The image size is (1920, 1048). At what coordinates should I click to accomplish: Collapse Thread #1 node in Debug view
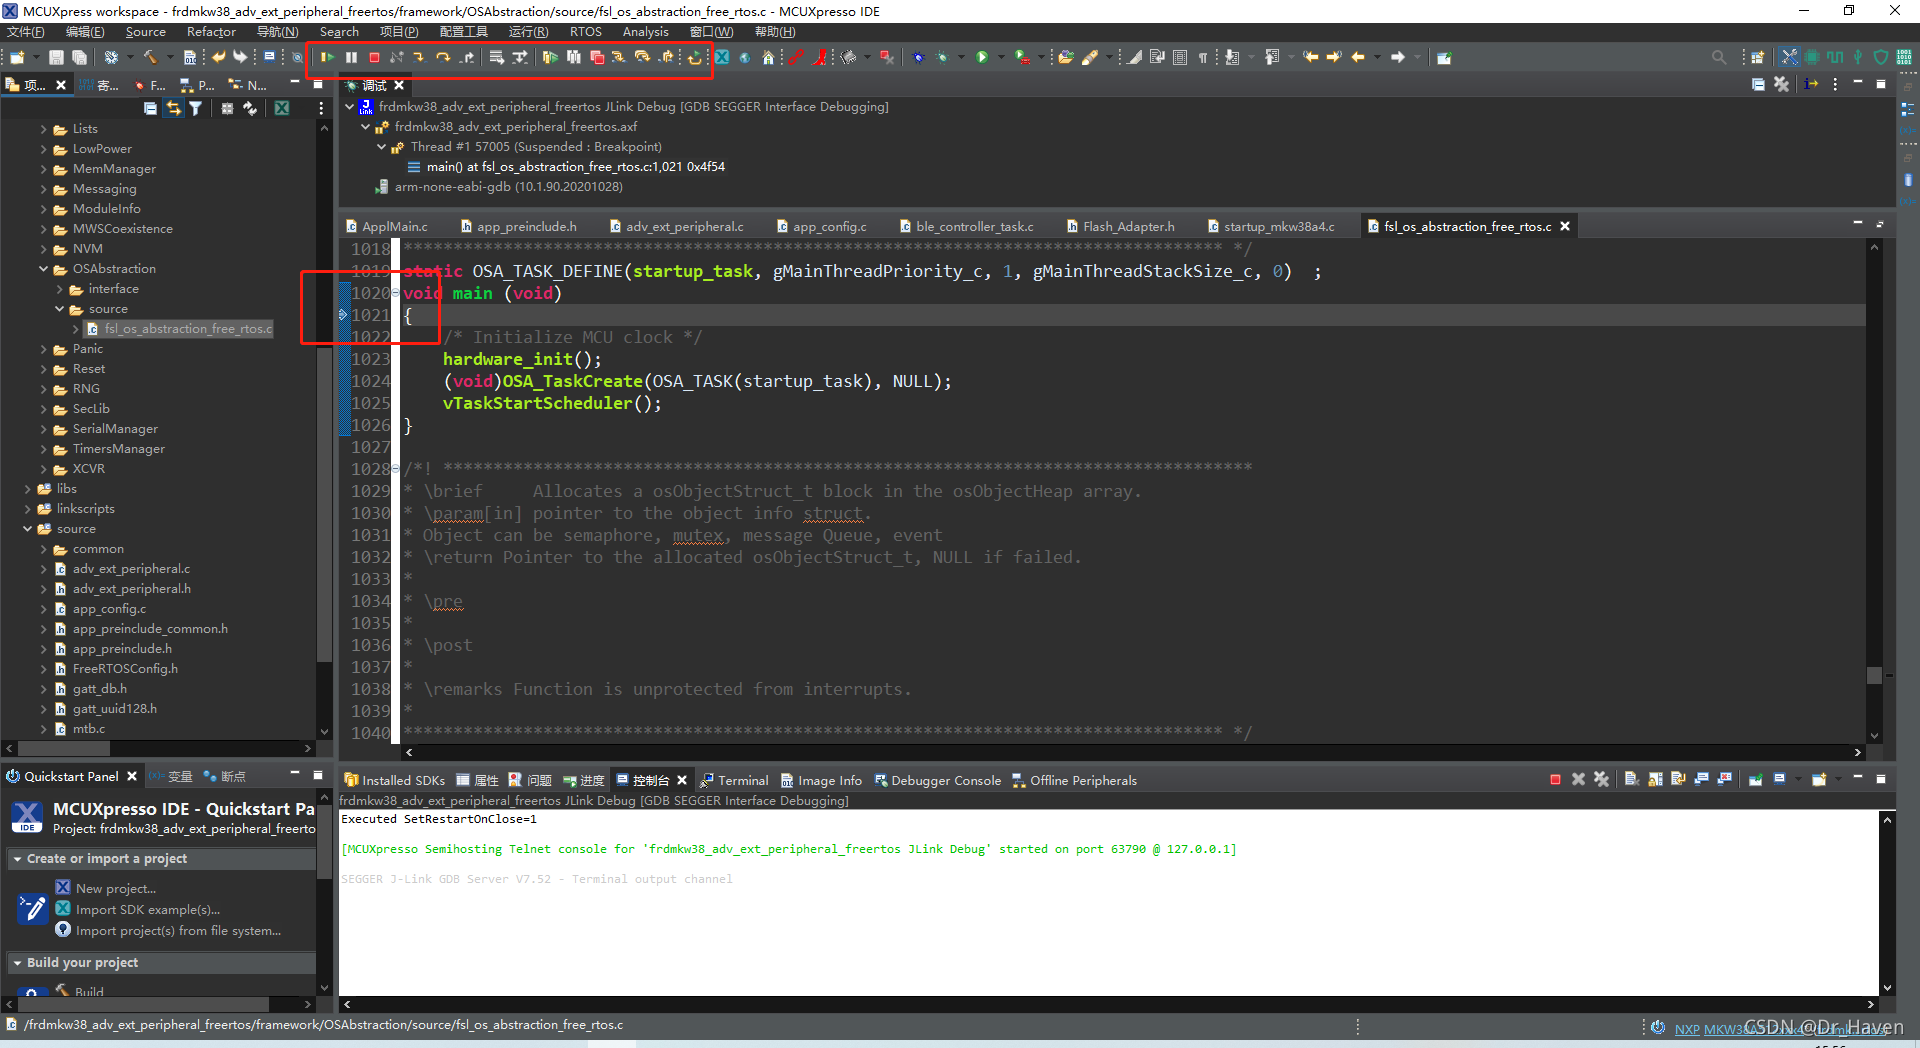tap(381, 147)
